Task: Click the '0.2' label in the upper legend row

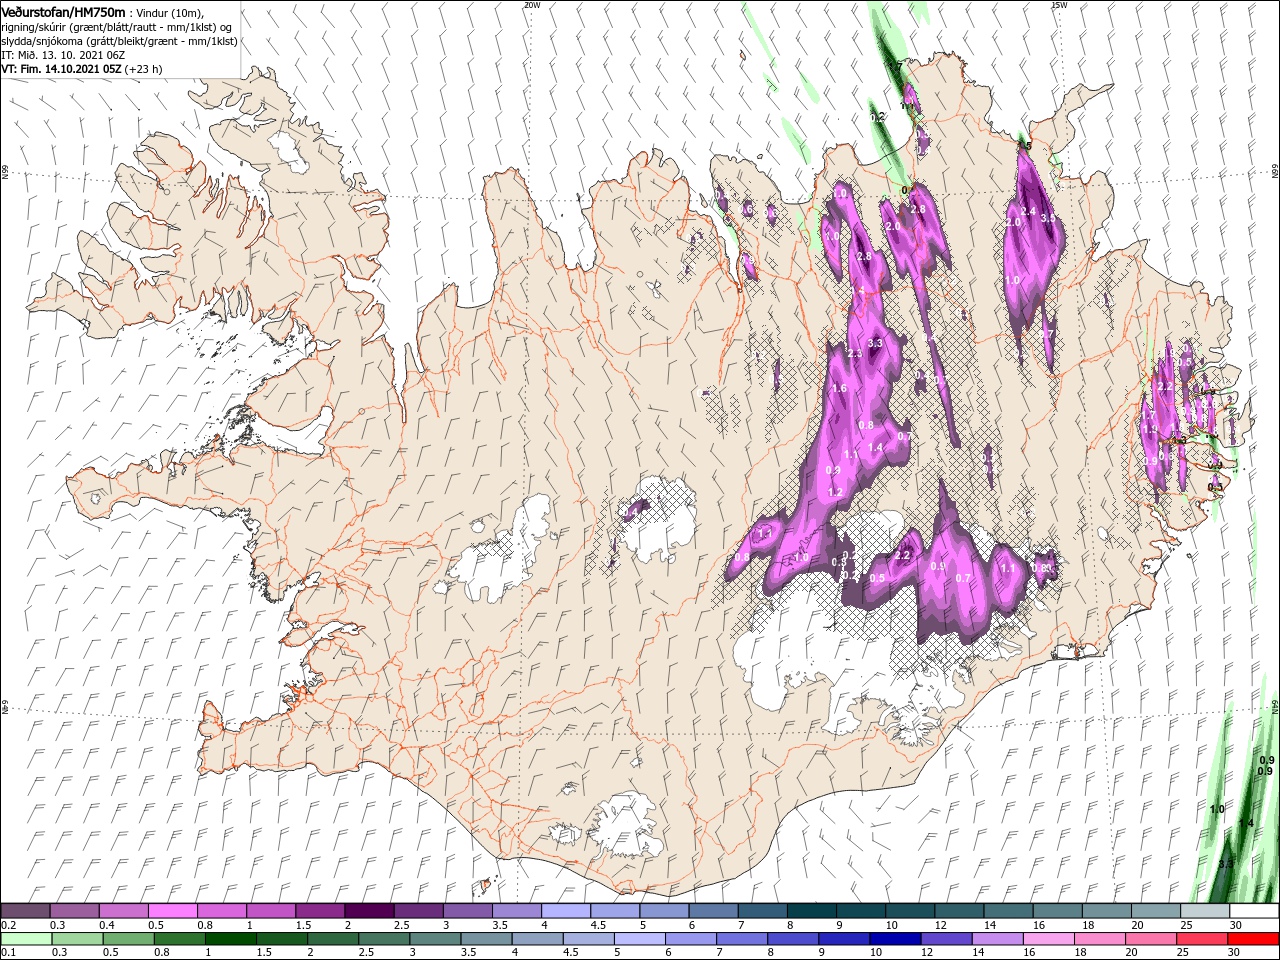Action: pos(8,925)
